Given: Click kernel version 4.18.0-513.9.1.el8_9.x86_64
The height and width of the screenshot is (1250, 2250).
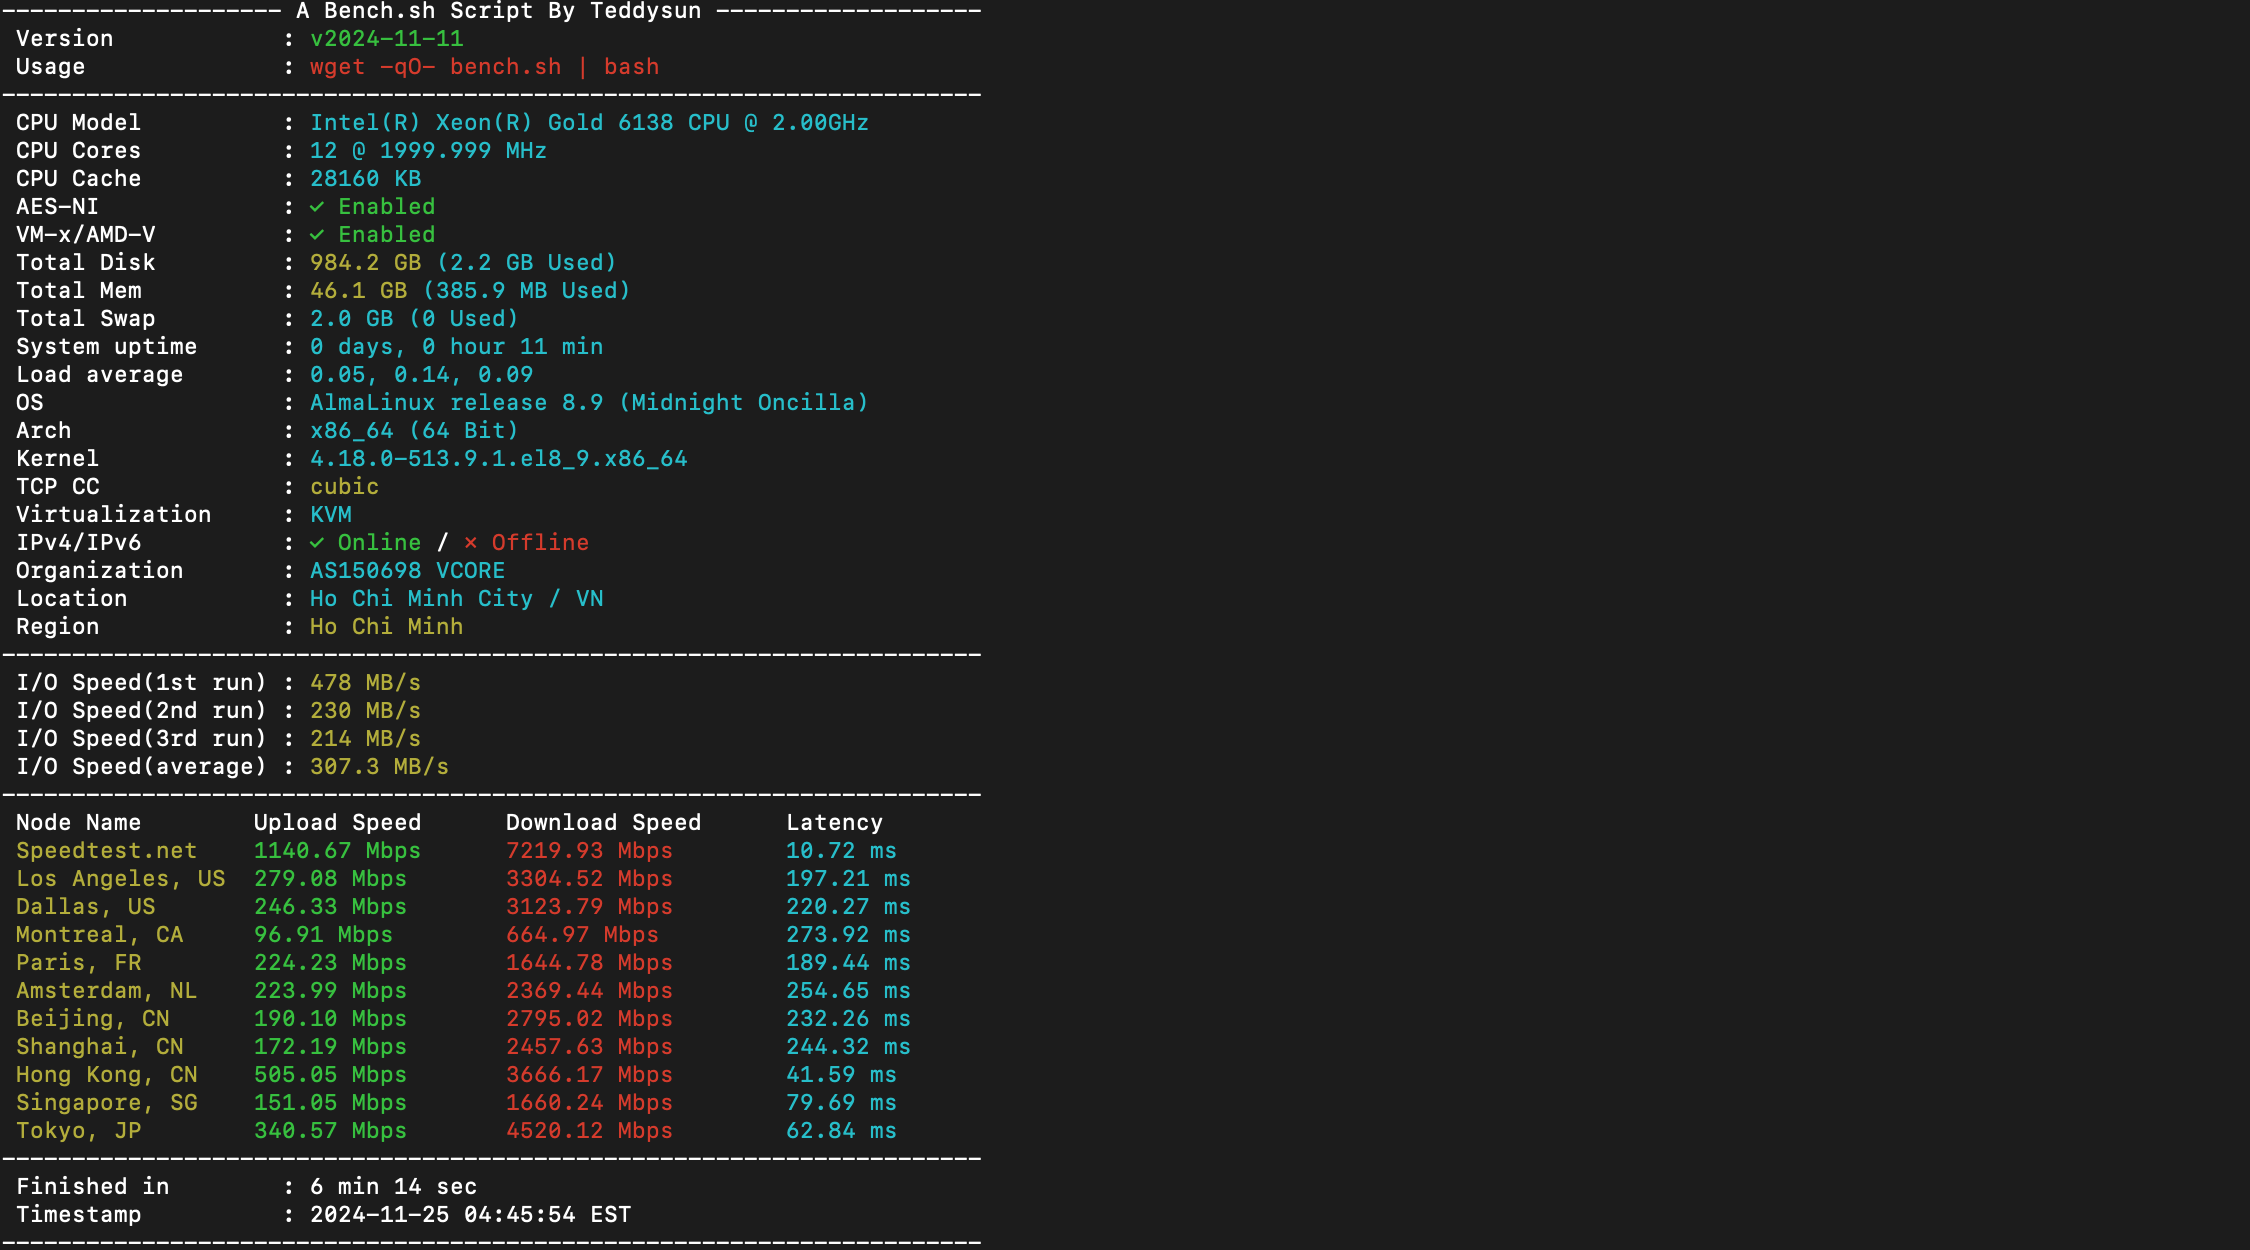Looking at the screenshot, I should coord(498,458).
